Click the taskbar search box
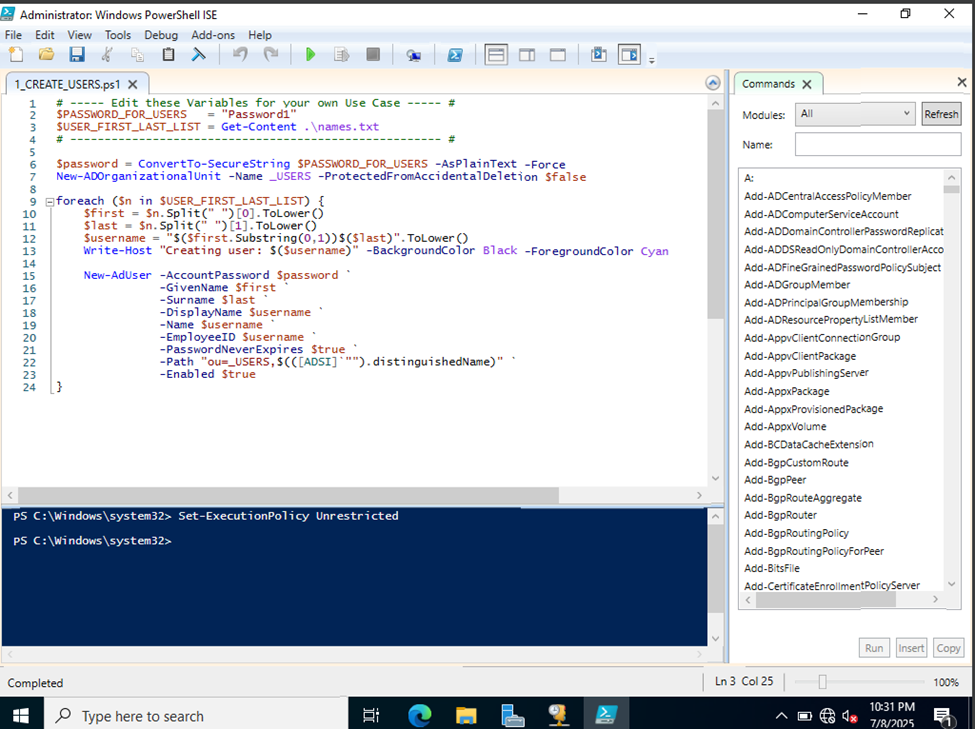This screenshot has height=729, width=975. [196, 715]
